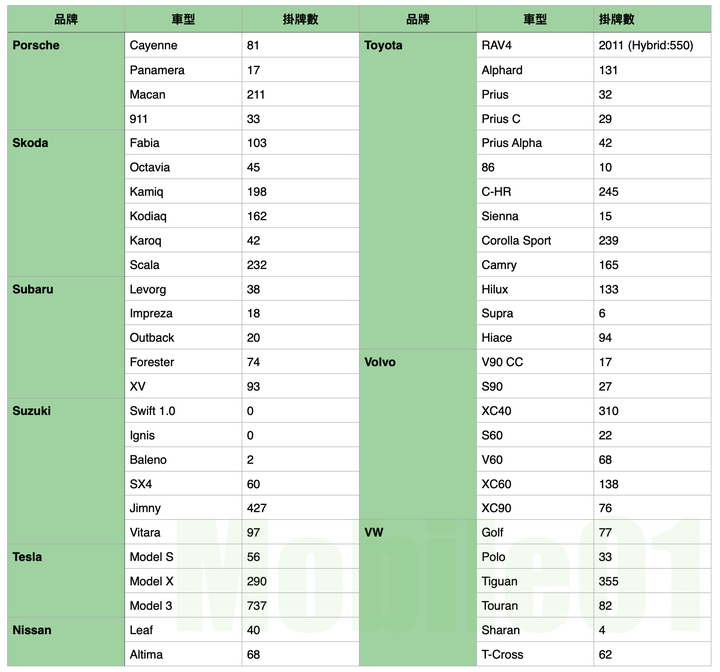Select the value 737 cell

pos(300,605)
